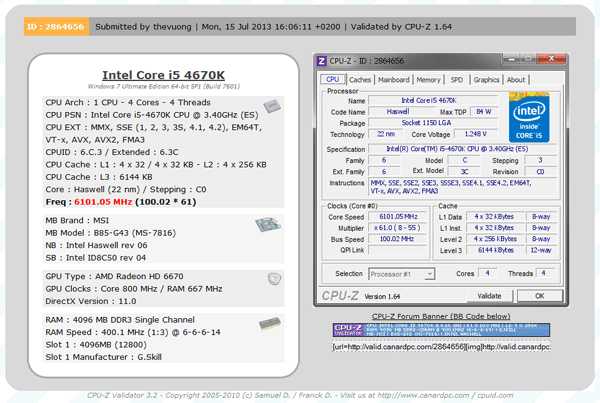Click the L1 Data 4 x 32 KBytes value
The height and width of the screenshot is (403, 600).
pos(495,217)
